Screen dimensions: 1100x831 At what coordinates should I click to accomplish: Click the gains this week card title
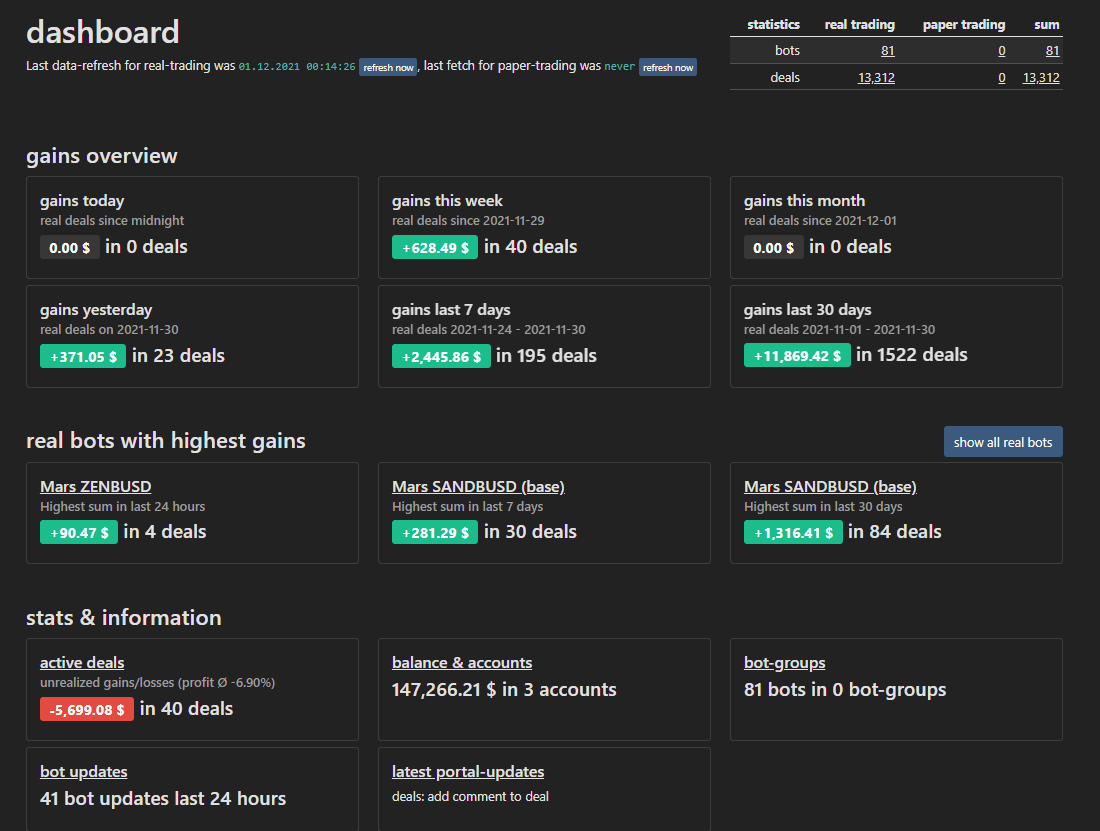tap(447, 201)
